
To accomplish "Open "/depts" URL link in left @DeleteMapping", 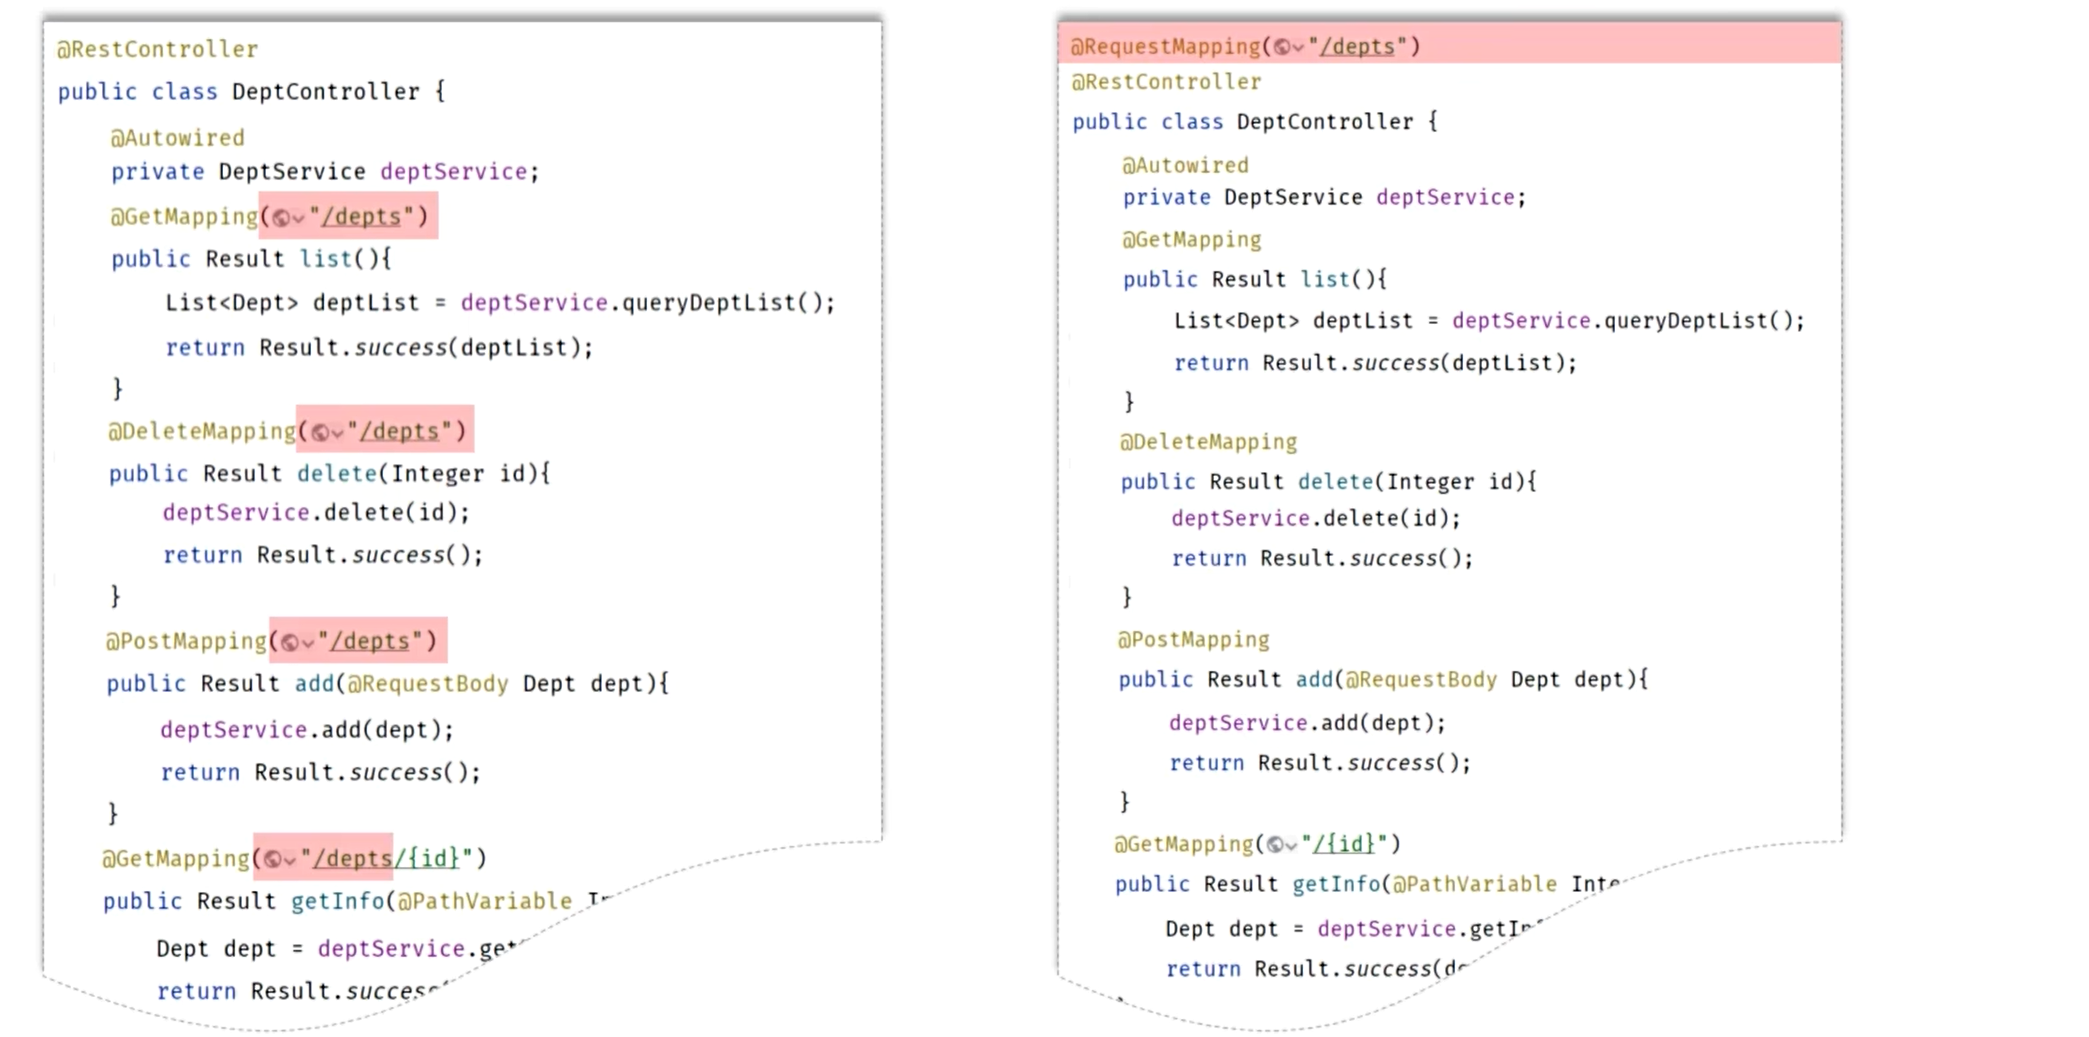I will pyautogui.click(x=399, y=431).
